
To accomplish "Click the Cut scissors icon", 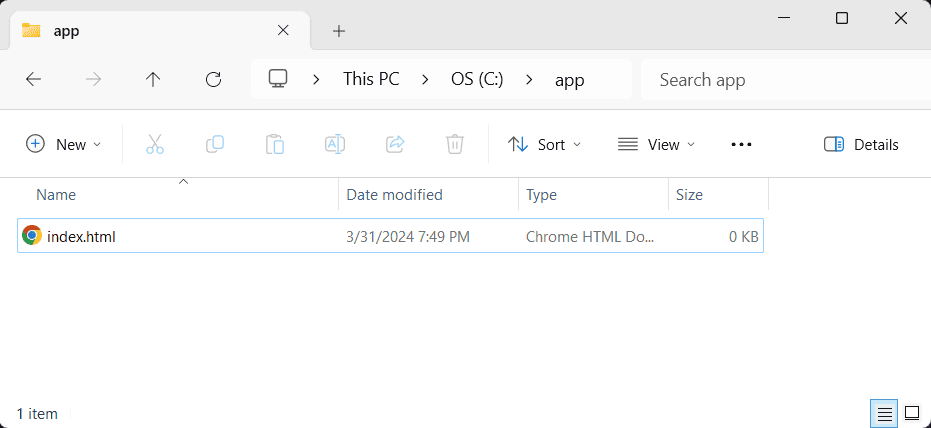I will [x=154, y=144].
